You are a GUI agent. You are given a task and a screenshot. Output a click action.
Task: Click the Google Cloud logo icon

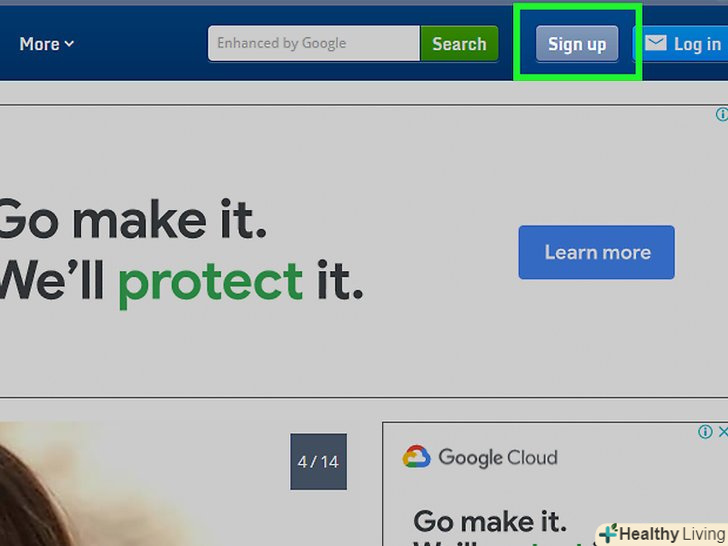click(x=416, y=457)
